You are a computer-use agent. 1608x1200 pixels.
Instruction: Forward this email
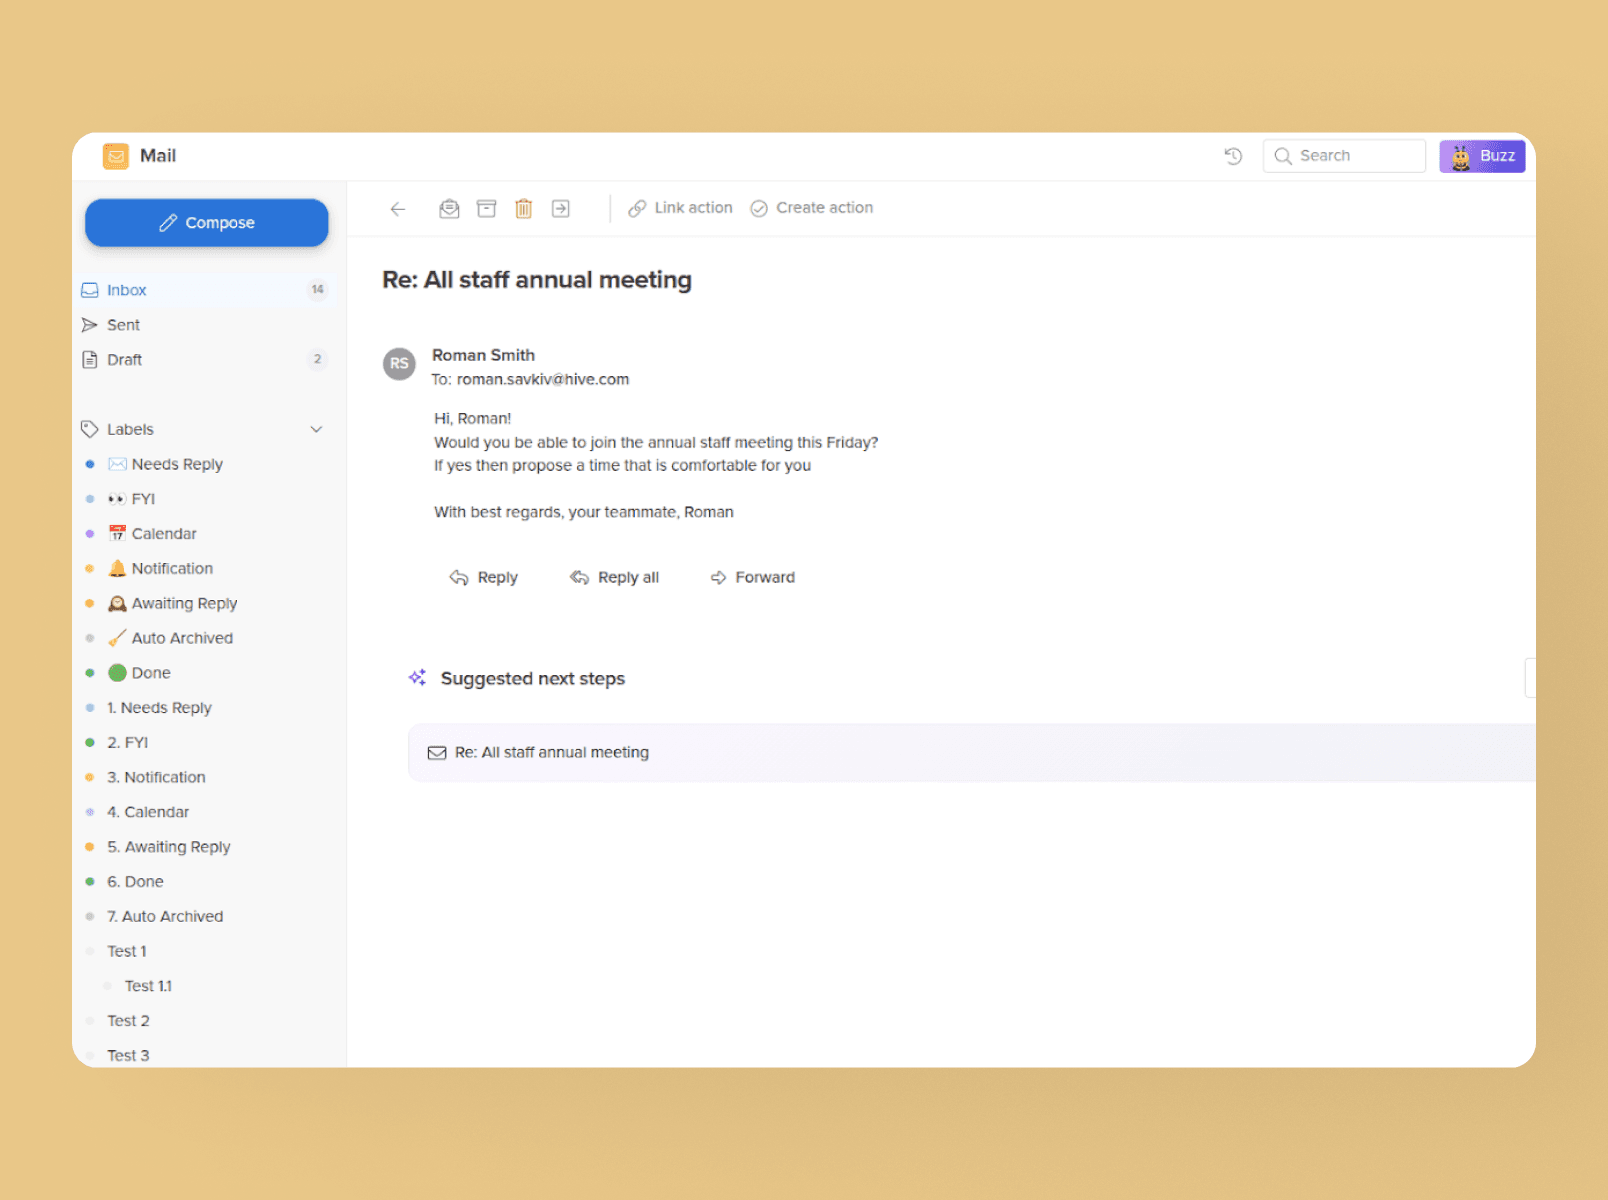click(x=752, y=578)
